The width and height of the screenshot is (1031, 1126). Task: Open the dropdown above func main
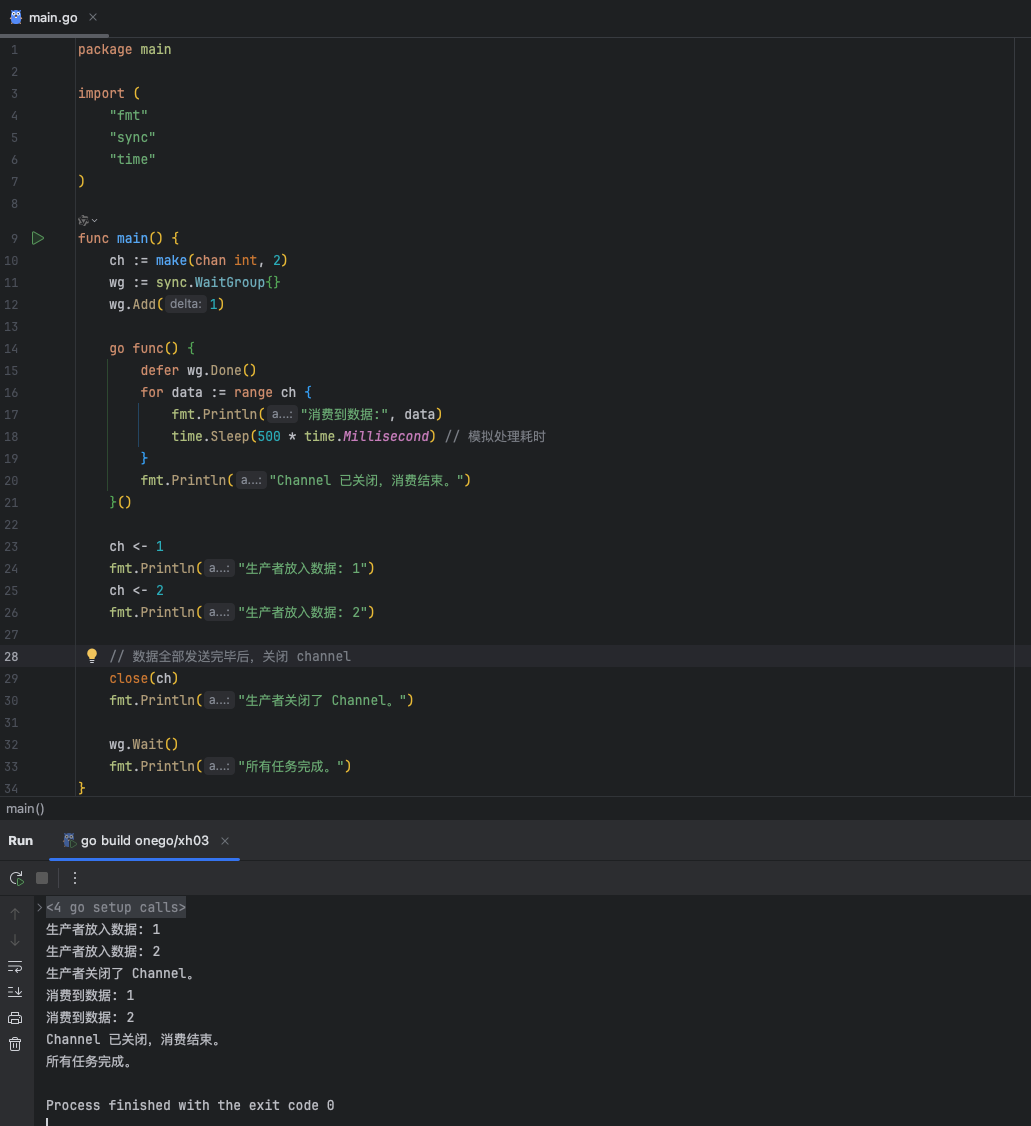pyautogui.click(x=88, y=220)
